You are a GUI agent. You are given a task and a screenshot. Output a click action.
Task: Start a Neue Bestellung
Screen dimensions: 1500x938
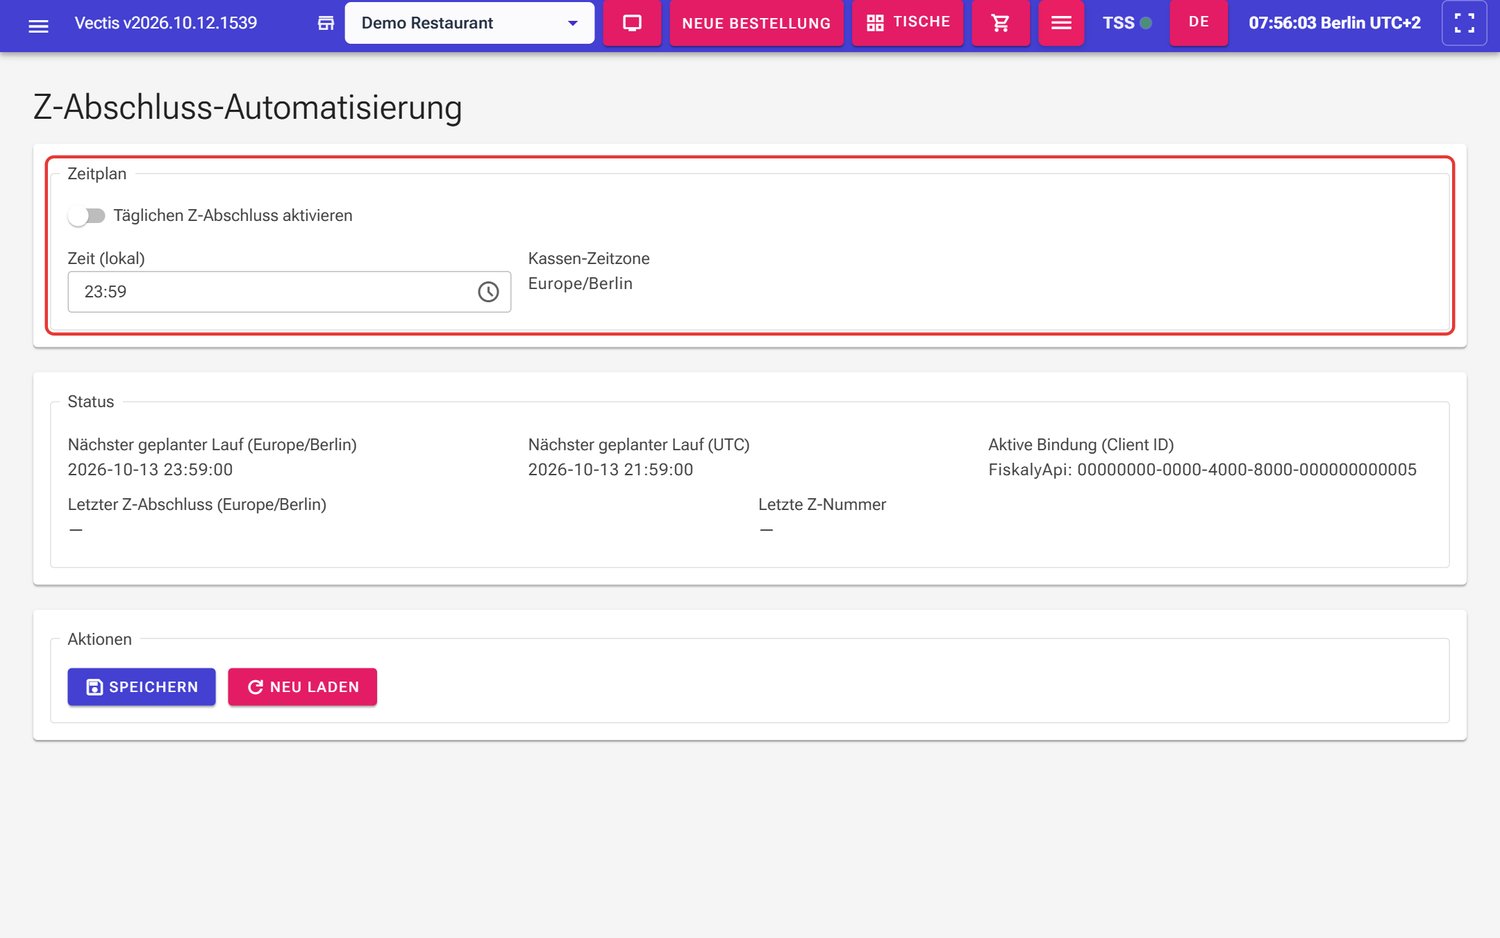(x=756, y=23)
